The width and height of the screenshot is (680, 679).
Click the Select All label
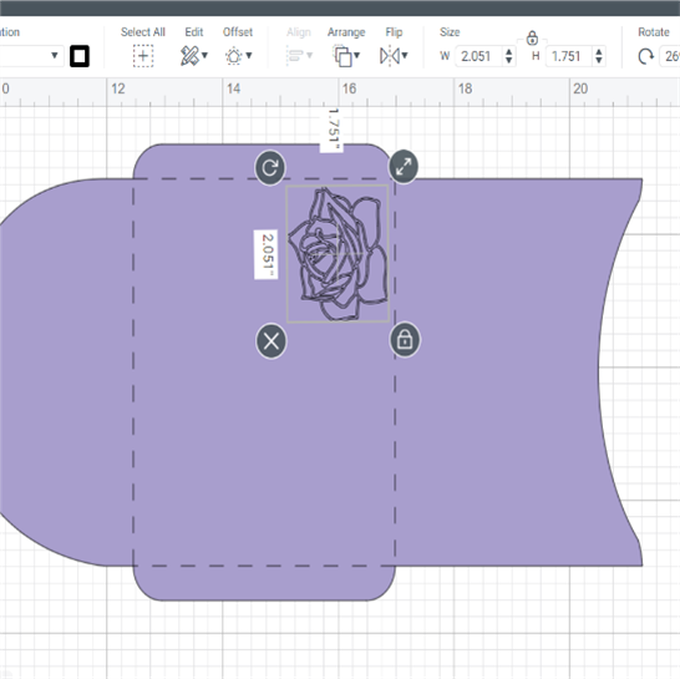tap(143, 32)
